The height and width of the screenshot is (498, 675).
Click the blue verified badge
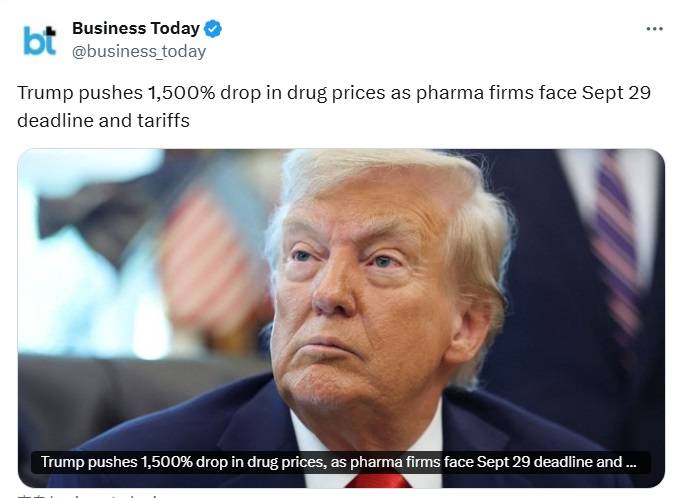coord(213,29)
